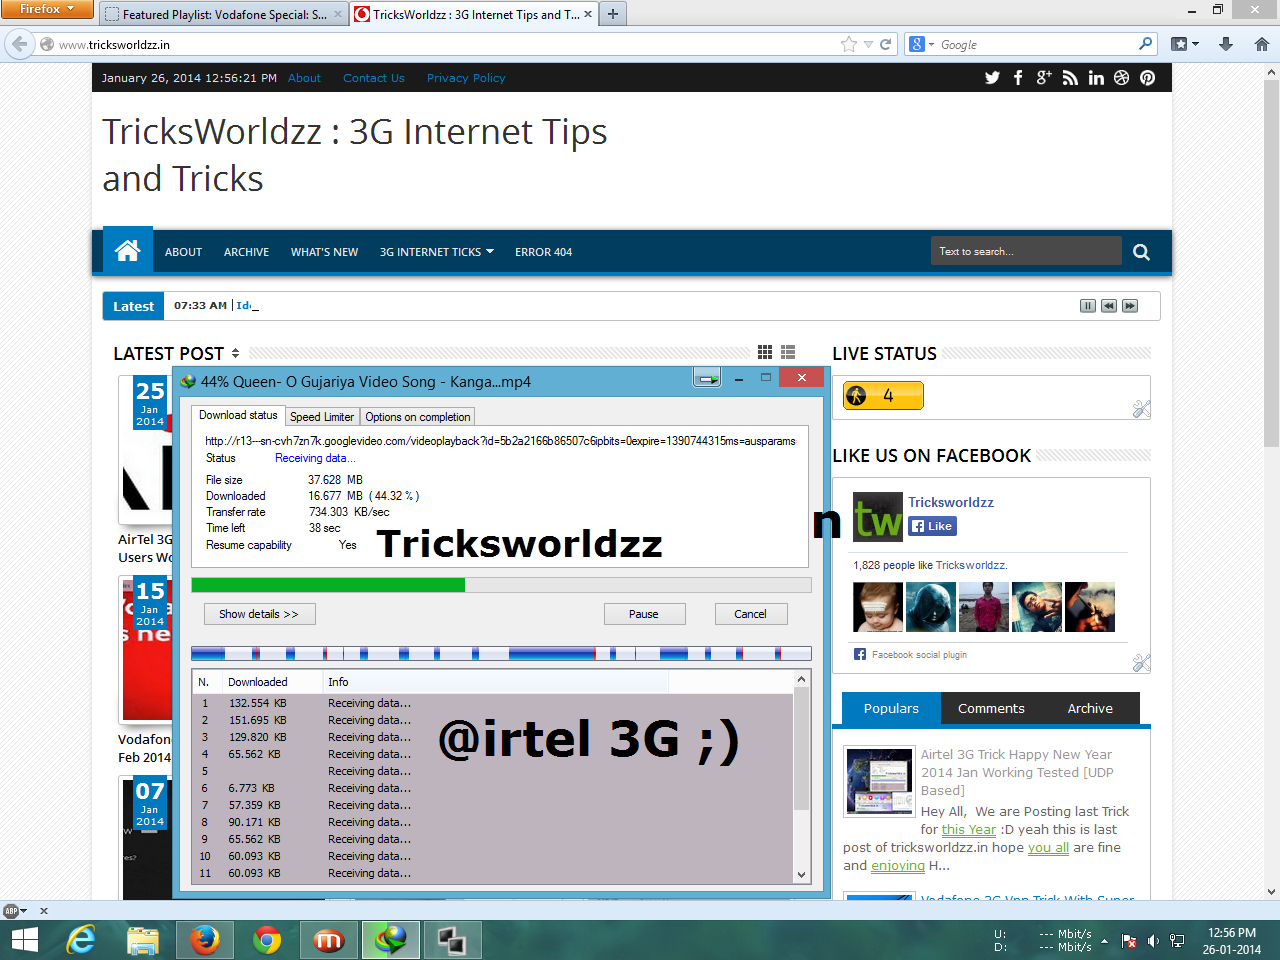Viewport: 1280px width, 960px height.
Task: Open the Tricksworldzz Facebook page link
Action: pos(951,502)
